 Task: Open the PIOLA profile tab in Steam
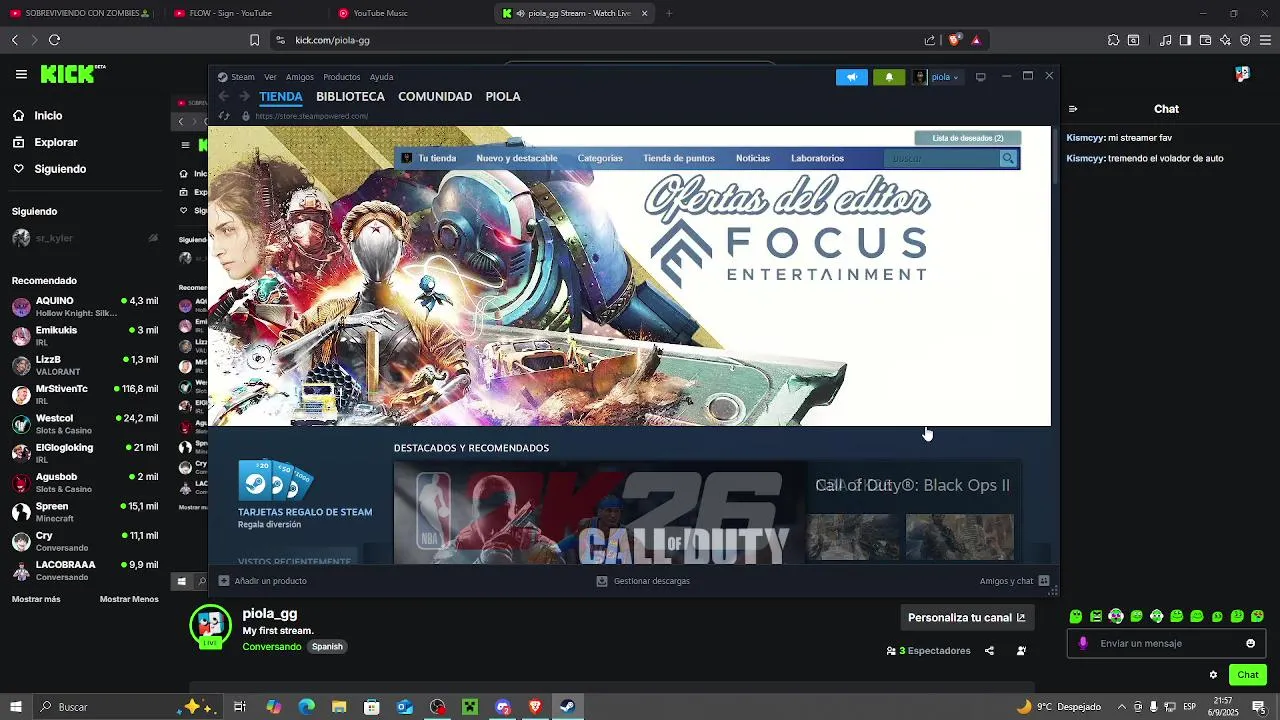pyautogui.click(x=503, y=97)
